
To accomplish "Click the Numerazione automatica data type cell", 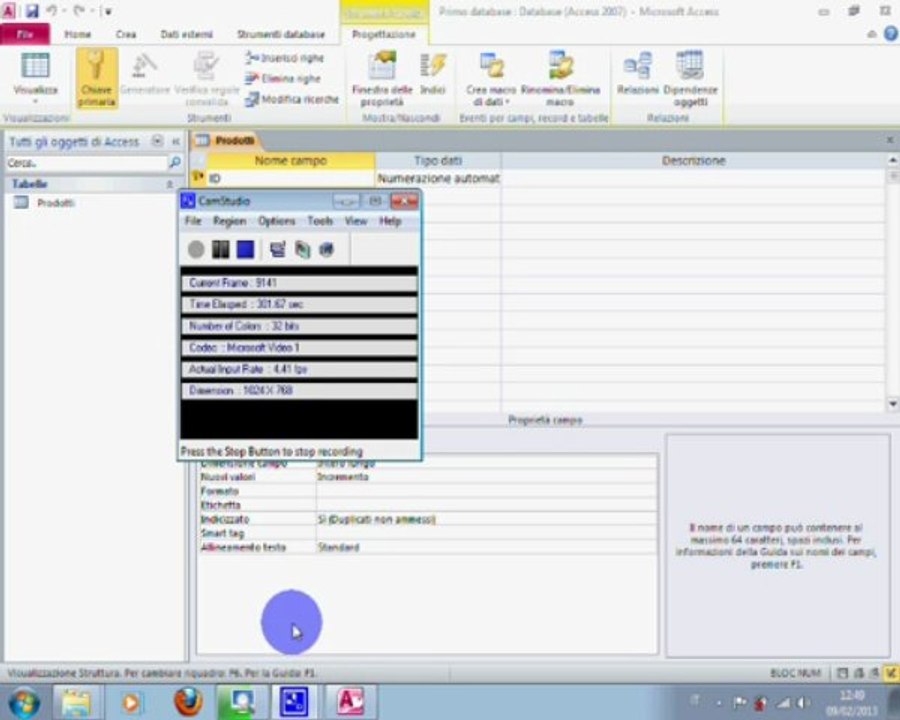I will 438,179.
